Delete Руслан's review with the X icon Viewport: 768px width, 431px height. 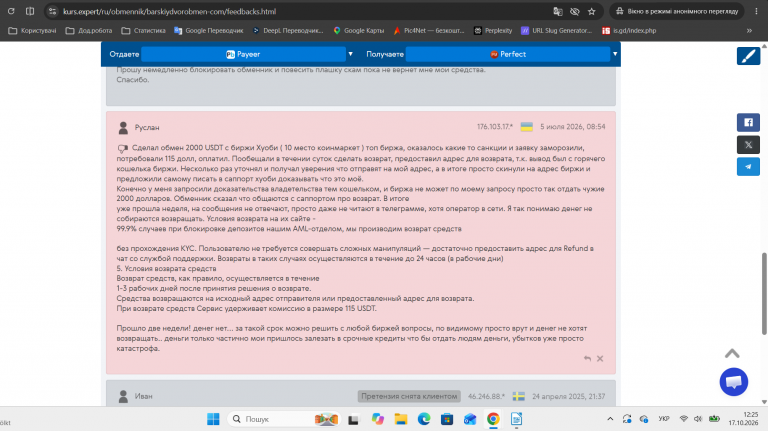[600, 359]
